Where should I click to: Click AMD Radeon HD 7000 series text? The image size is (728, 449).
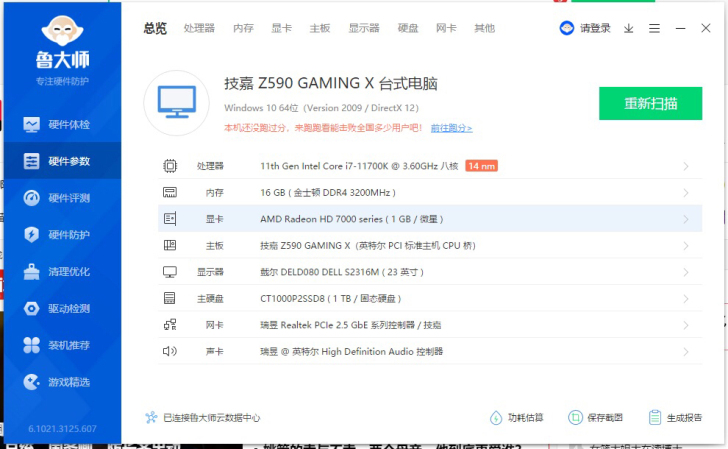(351, 219)
